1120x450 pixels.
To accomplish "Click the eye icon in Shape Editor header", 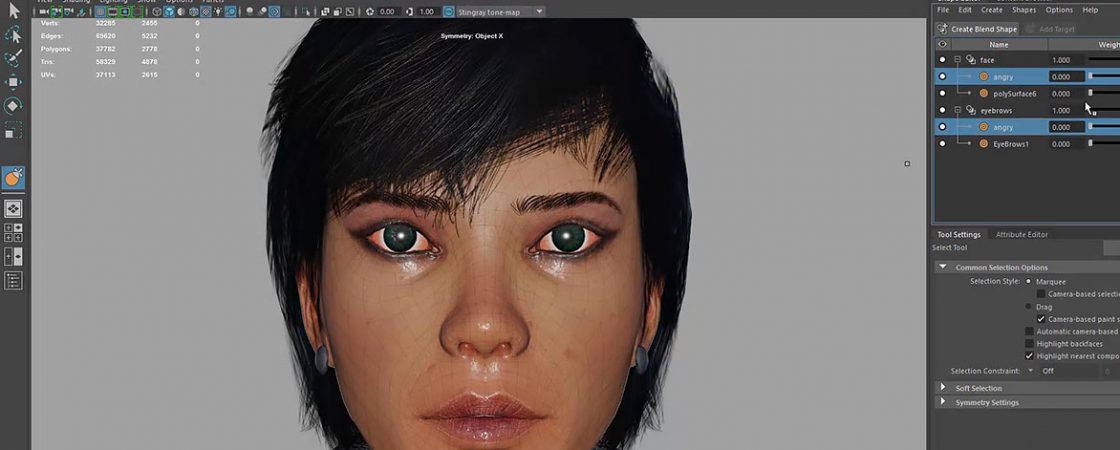I will pyautogui.click(x=942, y=44).
